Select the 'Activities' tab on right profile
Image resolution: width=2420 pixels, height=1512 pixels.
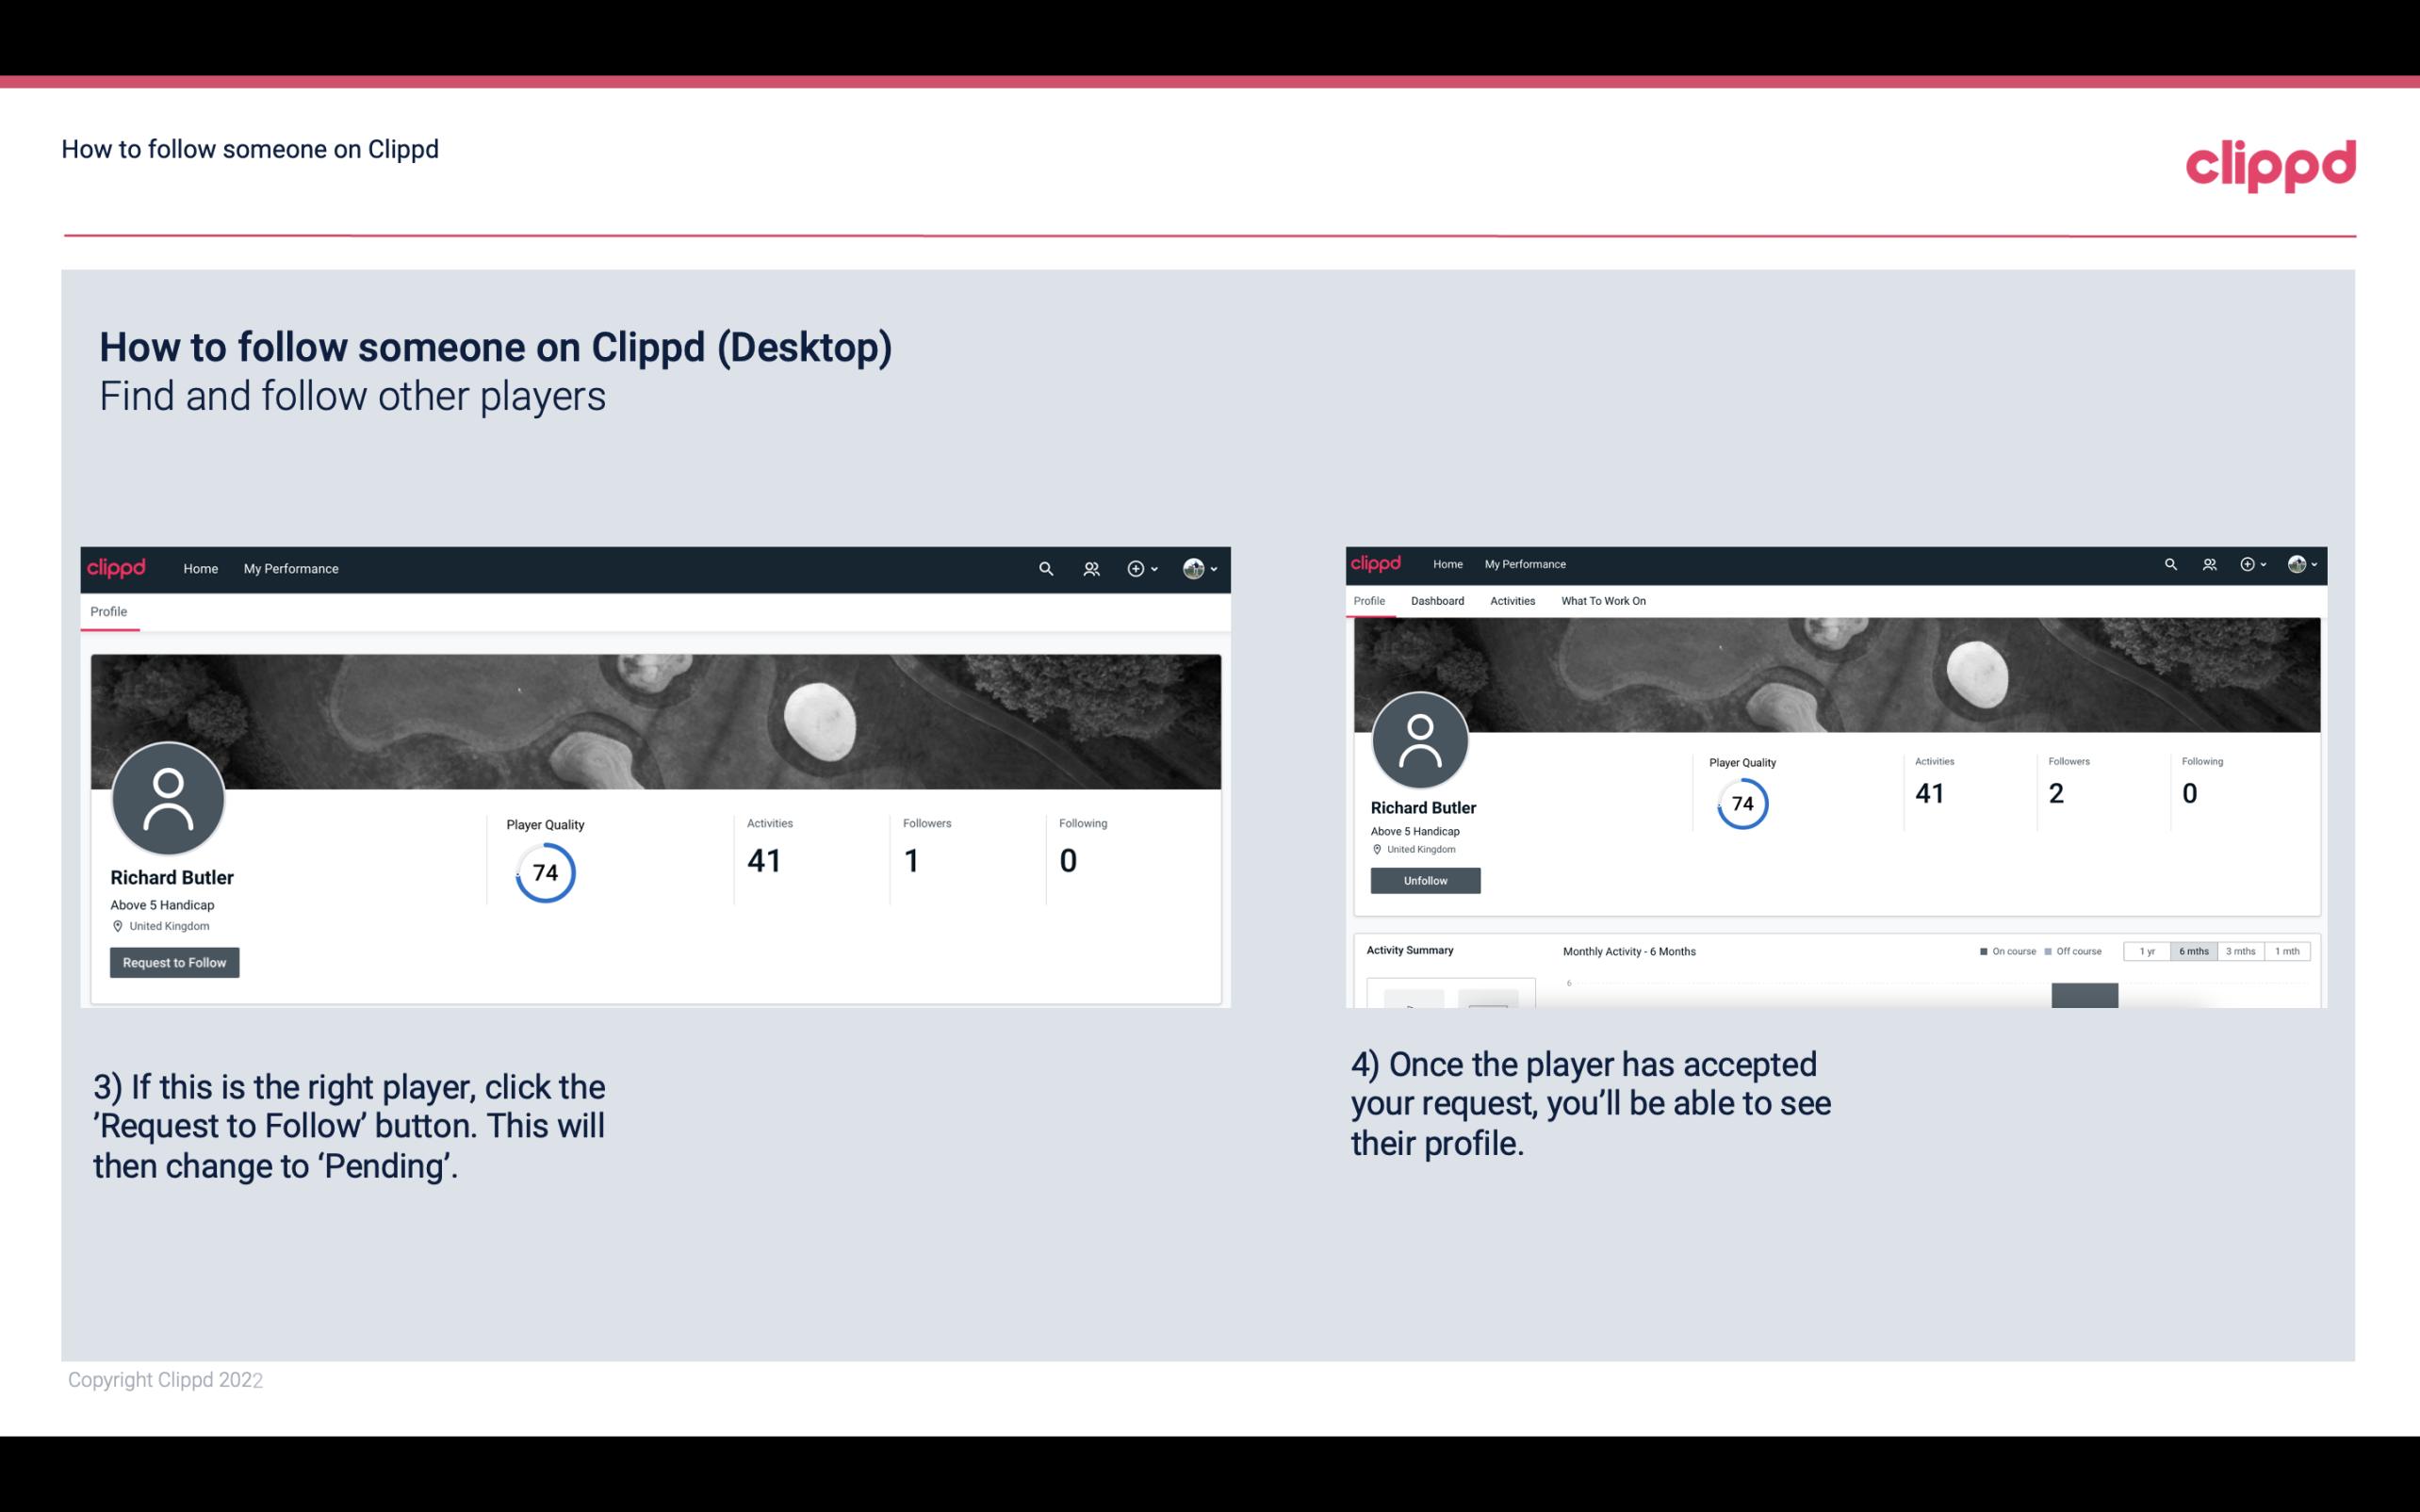(x=1509, y=601)
